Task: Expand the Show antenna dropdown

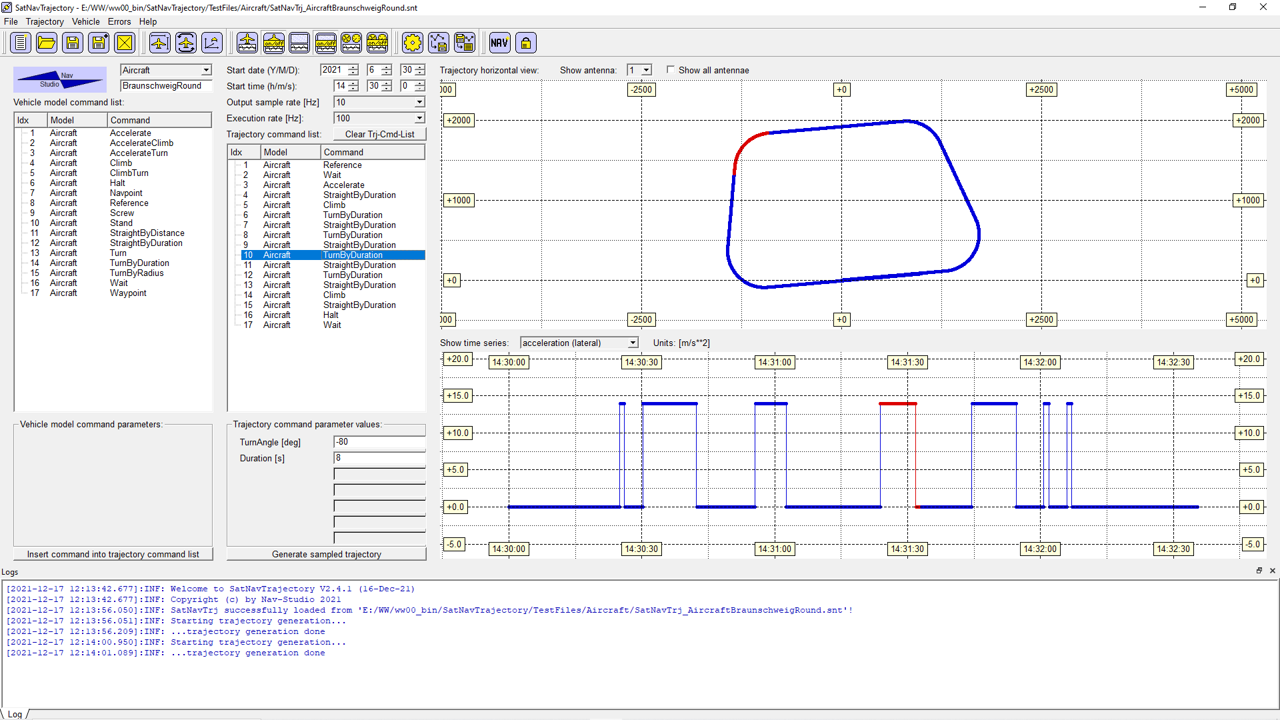Action: pos(646,70)
